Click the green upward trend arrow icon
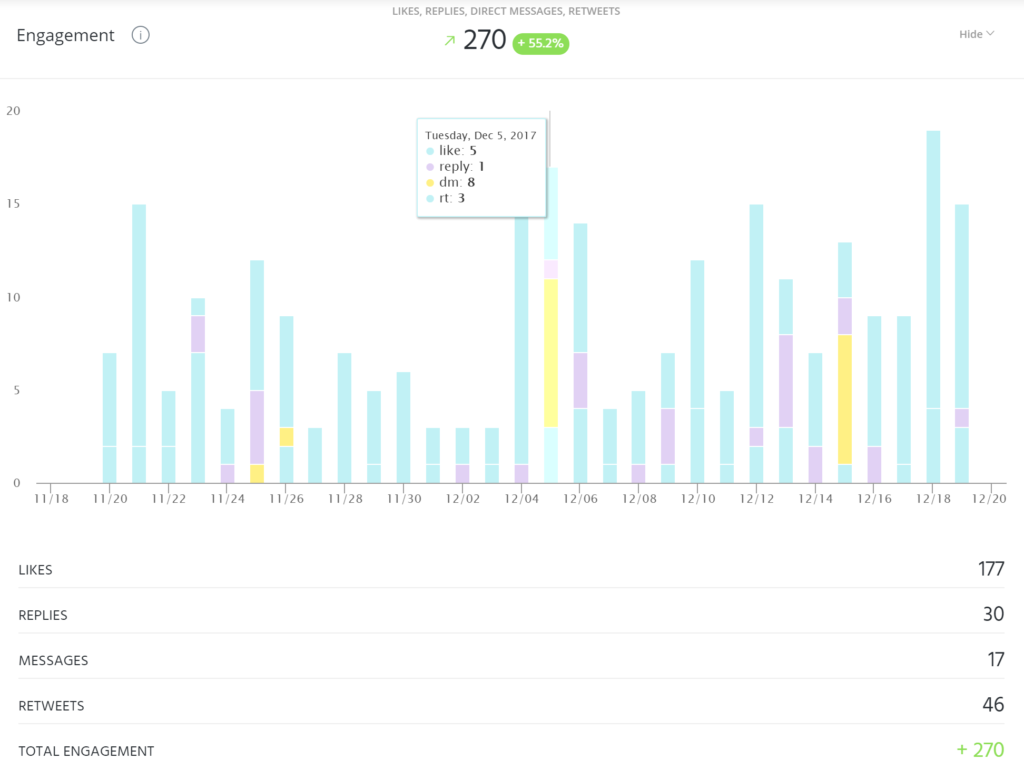Screen dimensions: 1024x779 pyautogui.click(x=449, y=41)
